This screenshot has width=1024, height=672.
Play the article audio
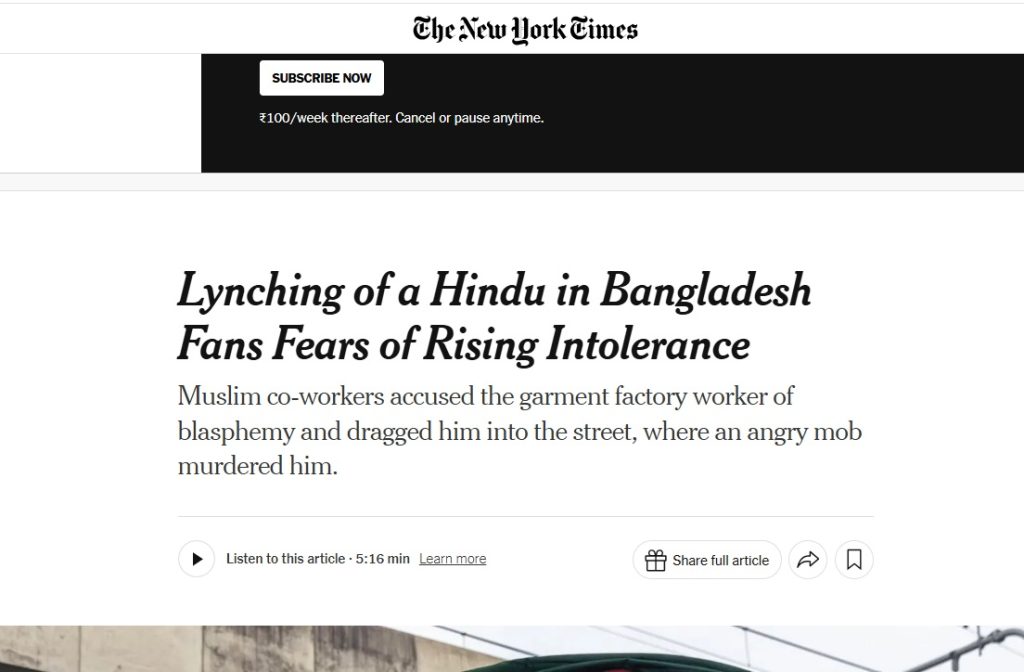click(x=197, y=559)
